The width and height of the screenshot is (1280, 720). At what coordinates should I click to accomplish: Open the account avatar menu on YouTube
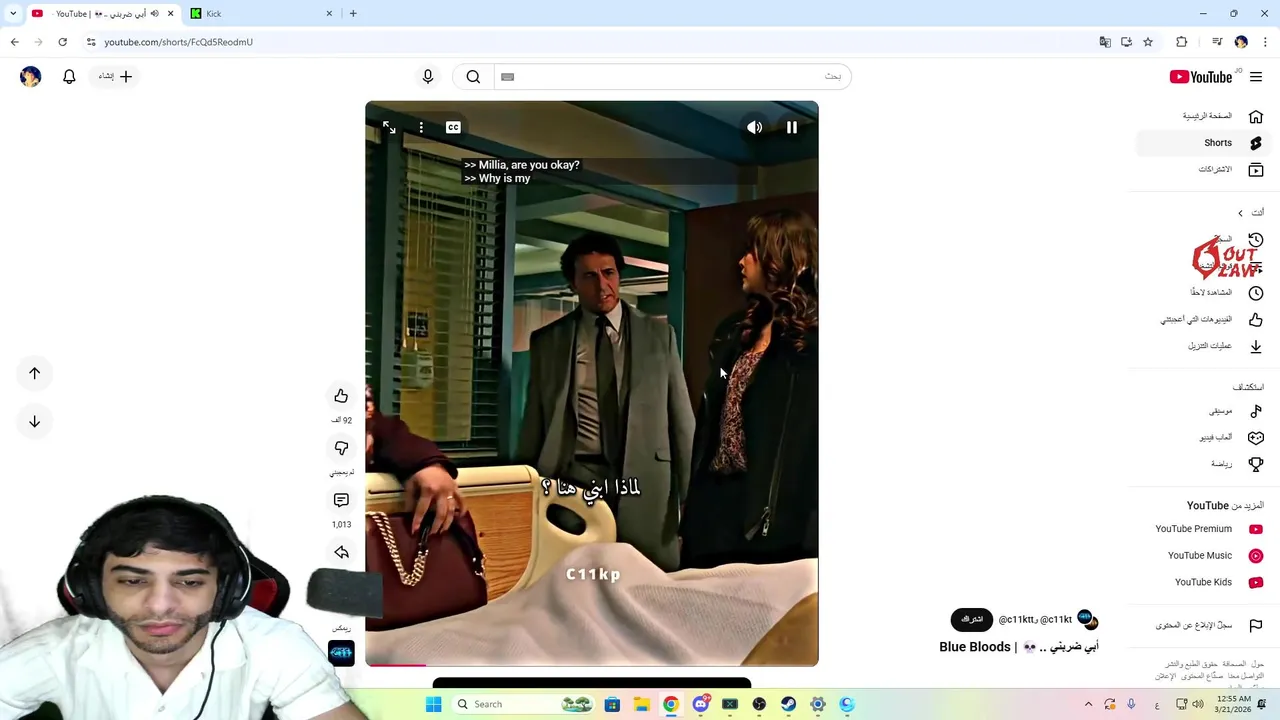click(30, 77)
